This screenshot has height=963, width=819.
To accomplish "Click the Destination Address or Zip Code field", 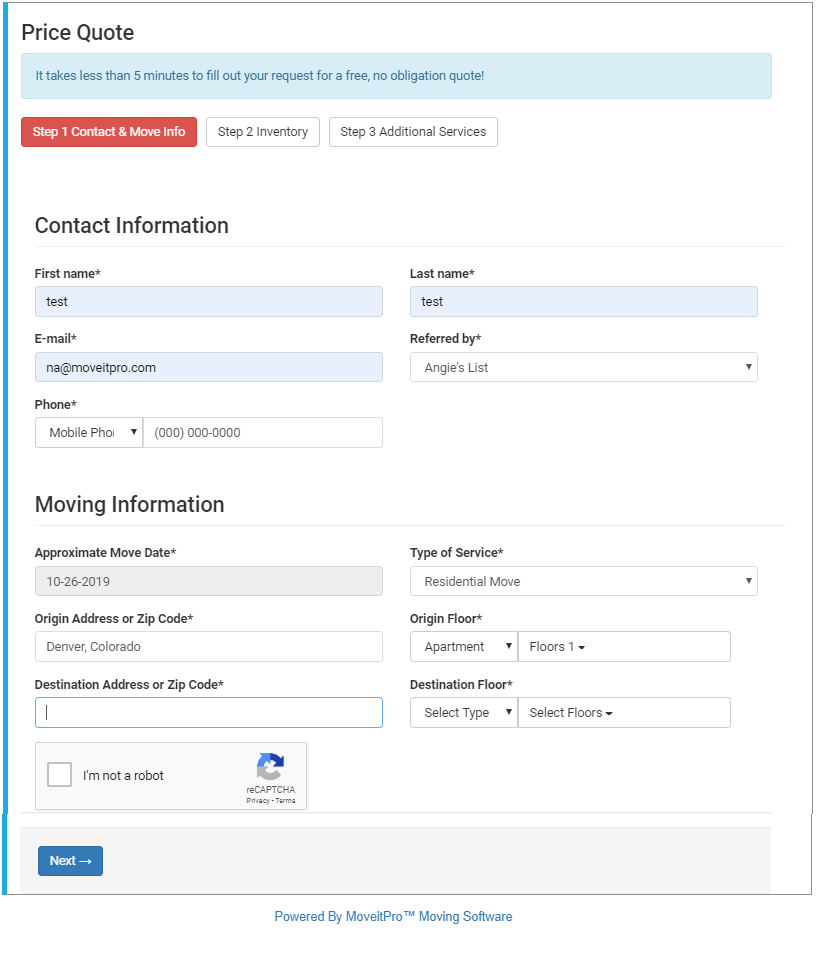I will [x=208, y=712].
